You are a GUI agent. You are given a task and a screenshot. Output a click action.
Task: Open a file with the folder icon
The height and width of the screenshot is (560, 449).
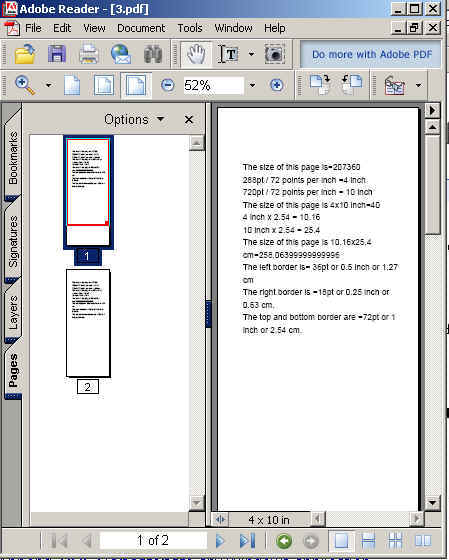(x=25, y=54)
